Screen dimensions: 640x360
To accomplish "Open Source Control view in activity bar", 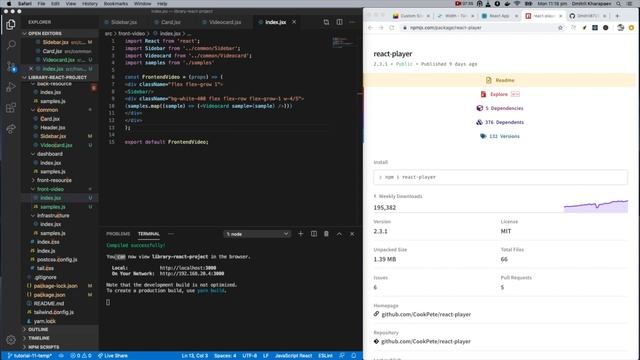I will 11,66.
